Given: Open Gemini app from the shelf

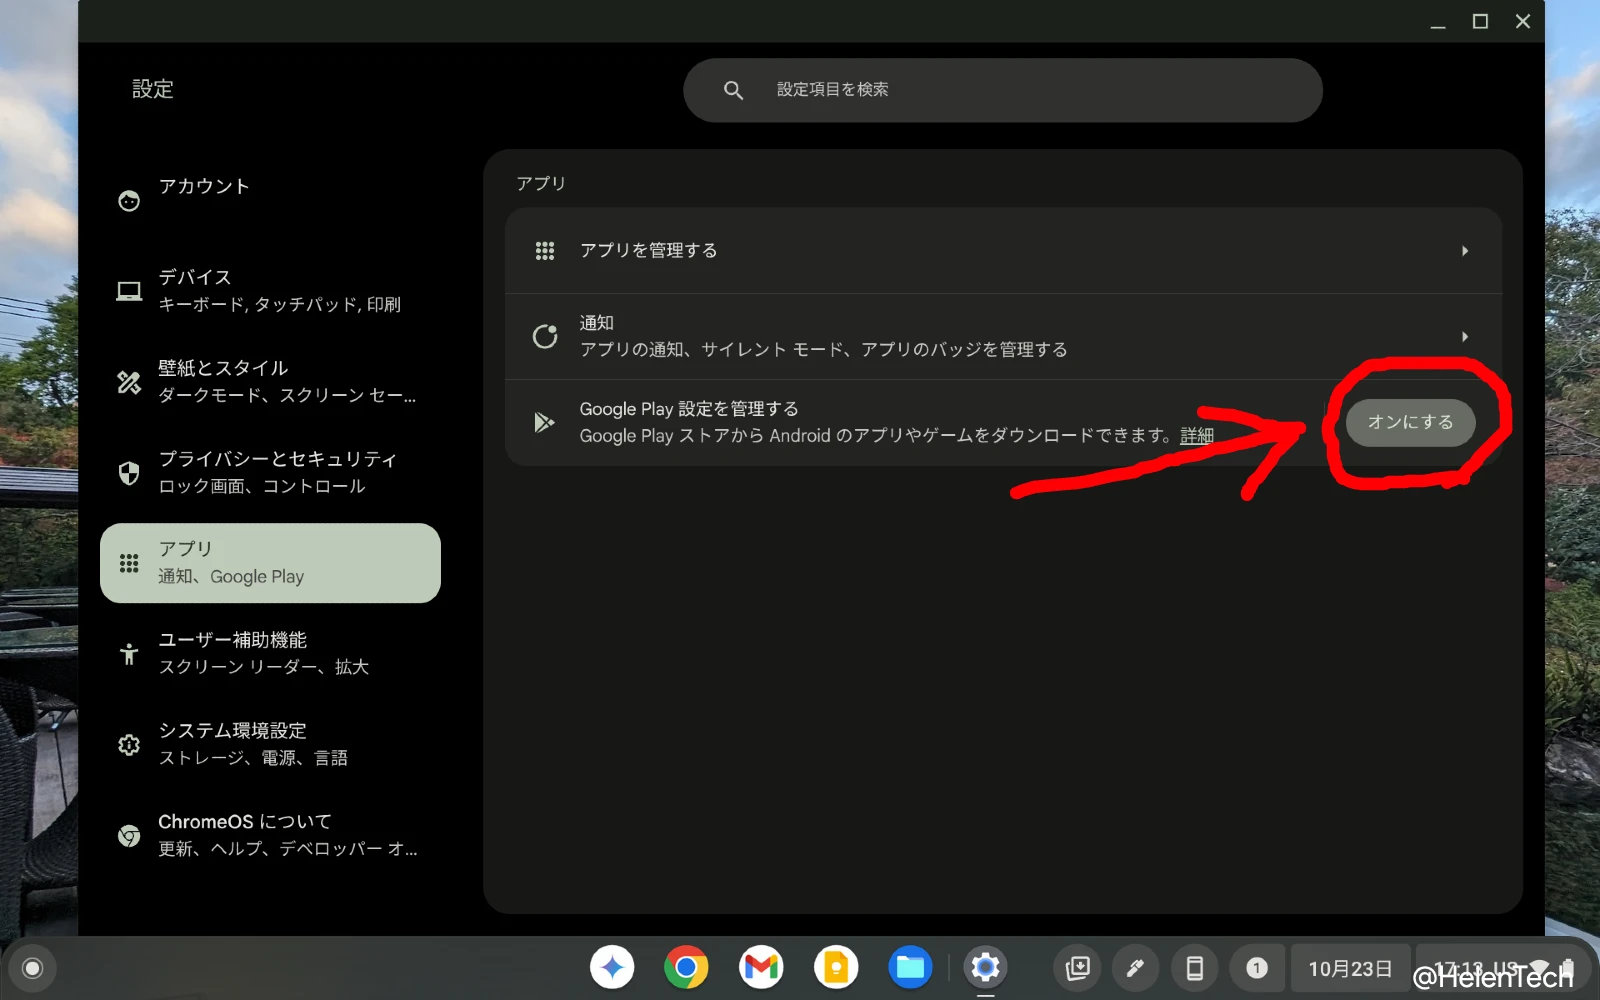Looking at the screenshot, I should point(612,967).
